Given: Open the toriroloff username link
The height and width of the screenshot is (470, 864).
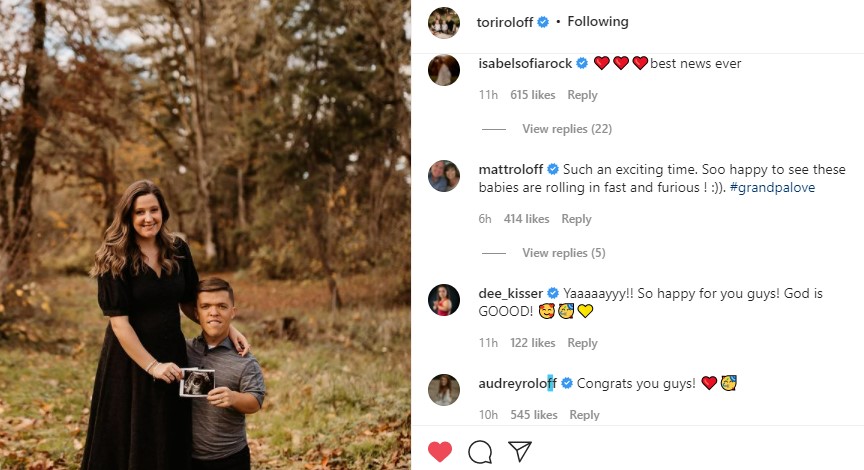Looking at the screenshot, I should point(504,22).
